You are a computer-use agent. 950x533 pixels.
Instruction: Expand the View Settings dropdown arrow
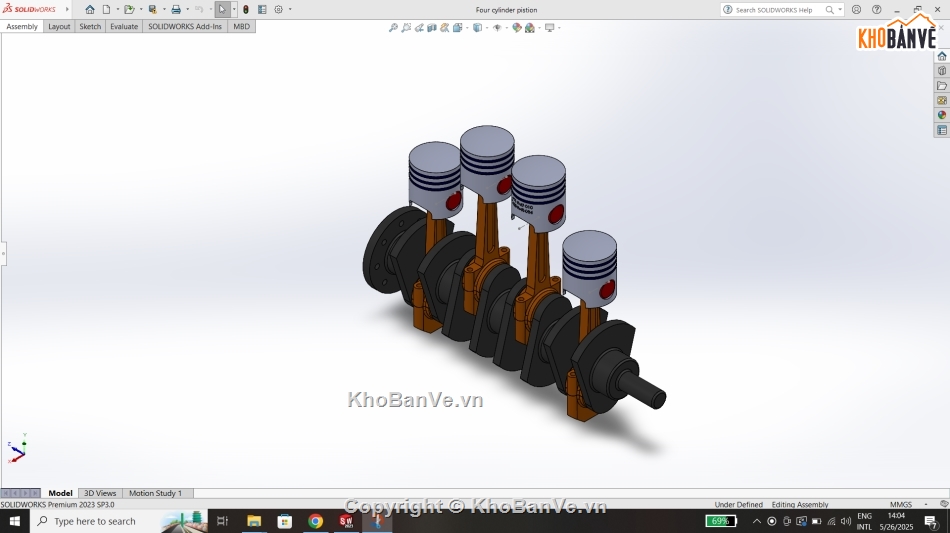[559, 27]
